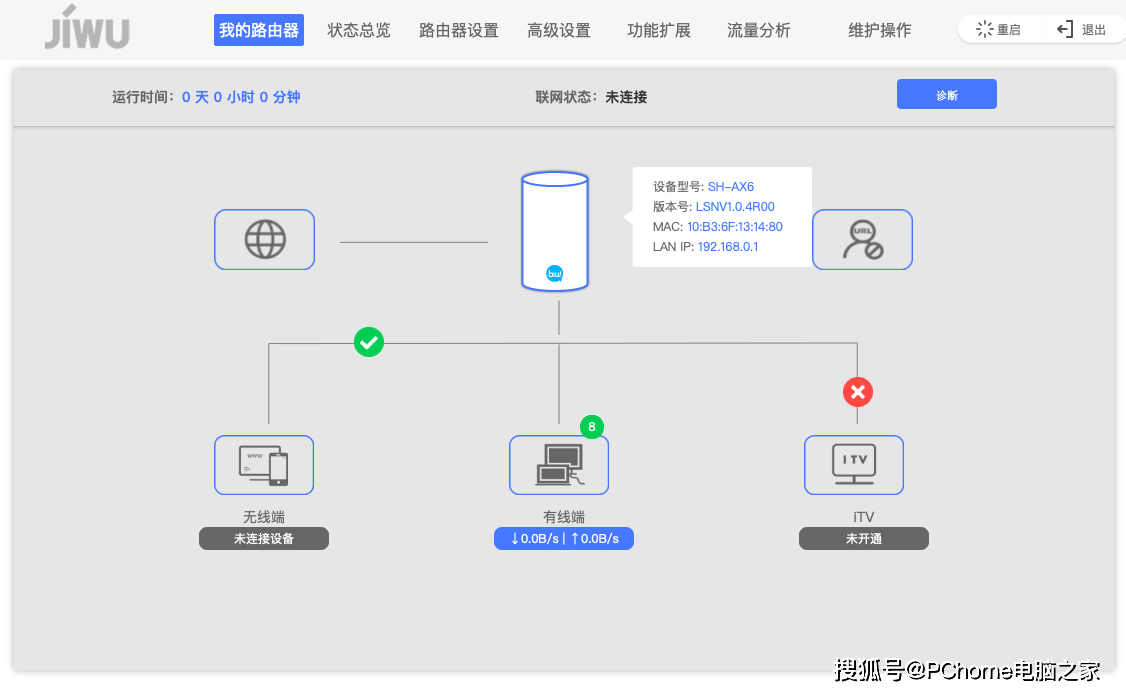Click the iTV television icon
The image size is (1126, 695).
click(x=854, y=465)
